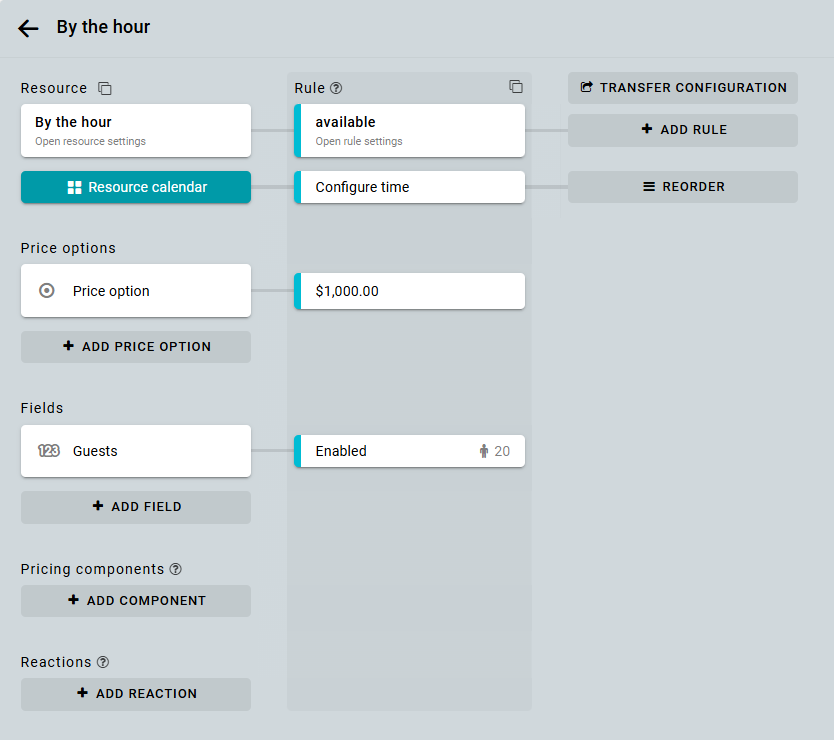The height and width of the screenshot is (740, 834).
Task: Click the Rule help question icon
Action: click(336, 88)
